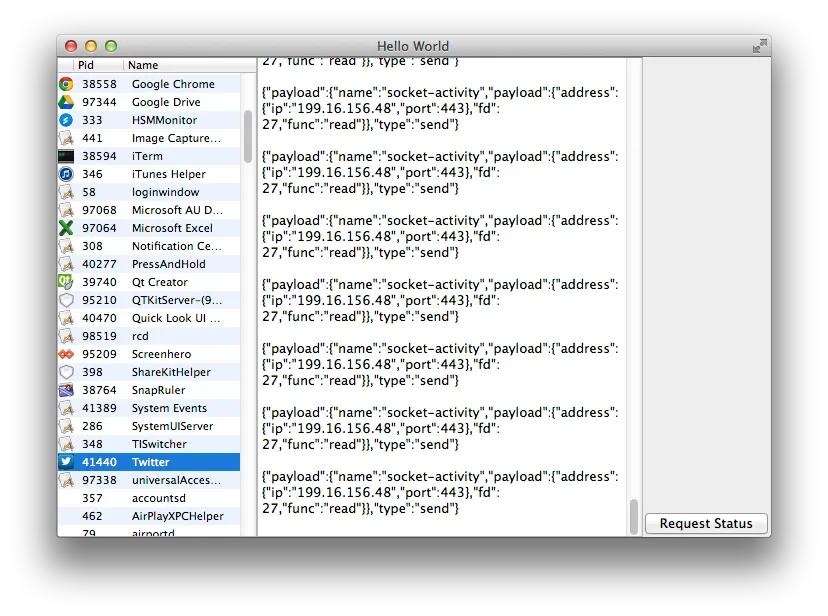Select pid 333 in the list
The image size is (828, 616).
point(92,120)
